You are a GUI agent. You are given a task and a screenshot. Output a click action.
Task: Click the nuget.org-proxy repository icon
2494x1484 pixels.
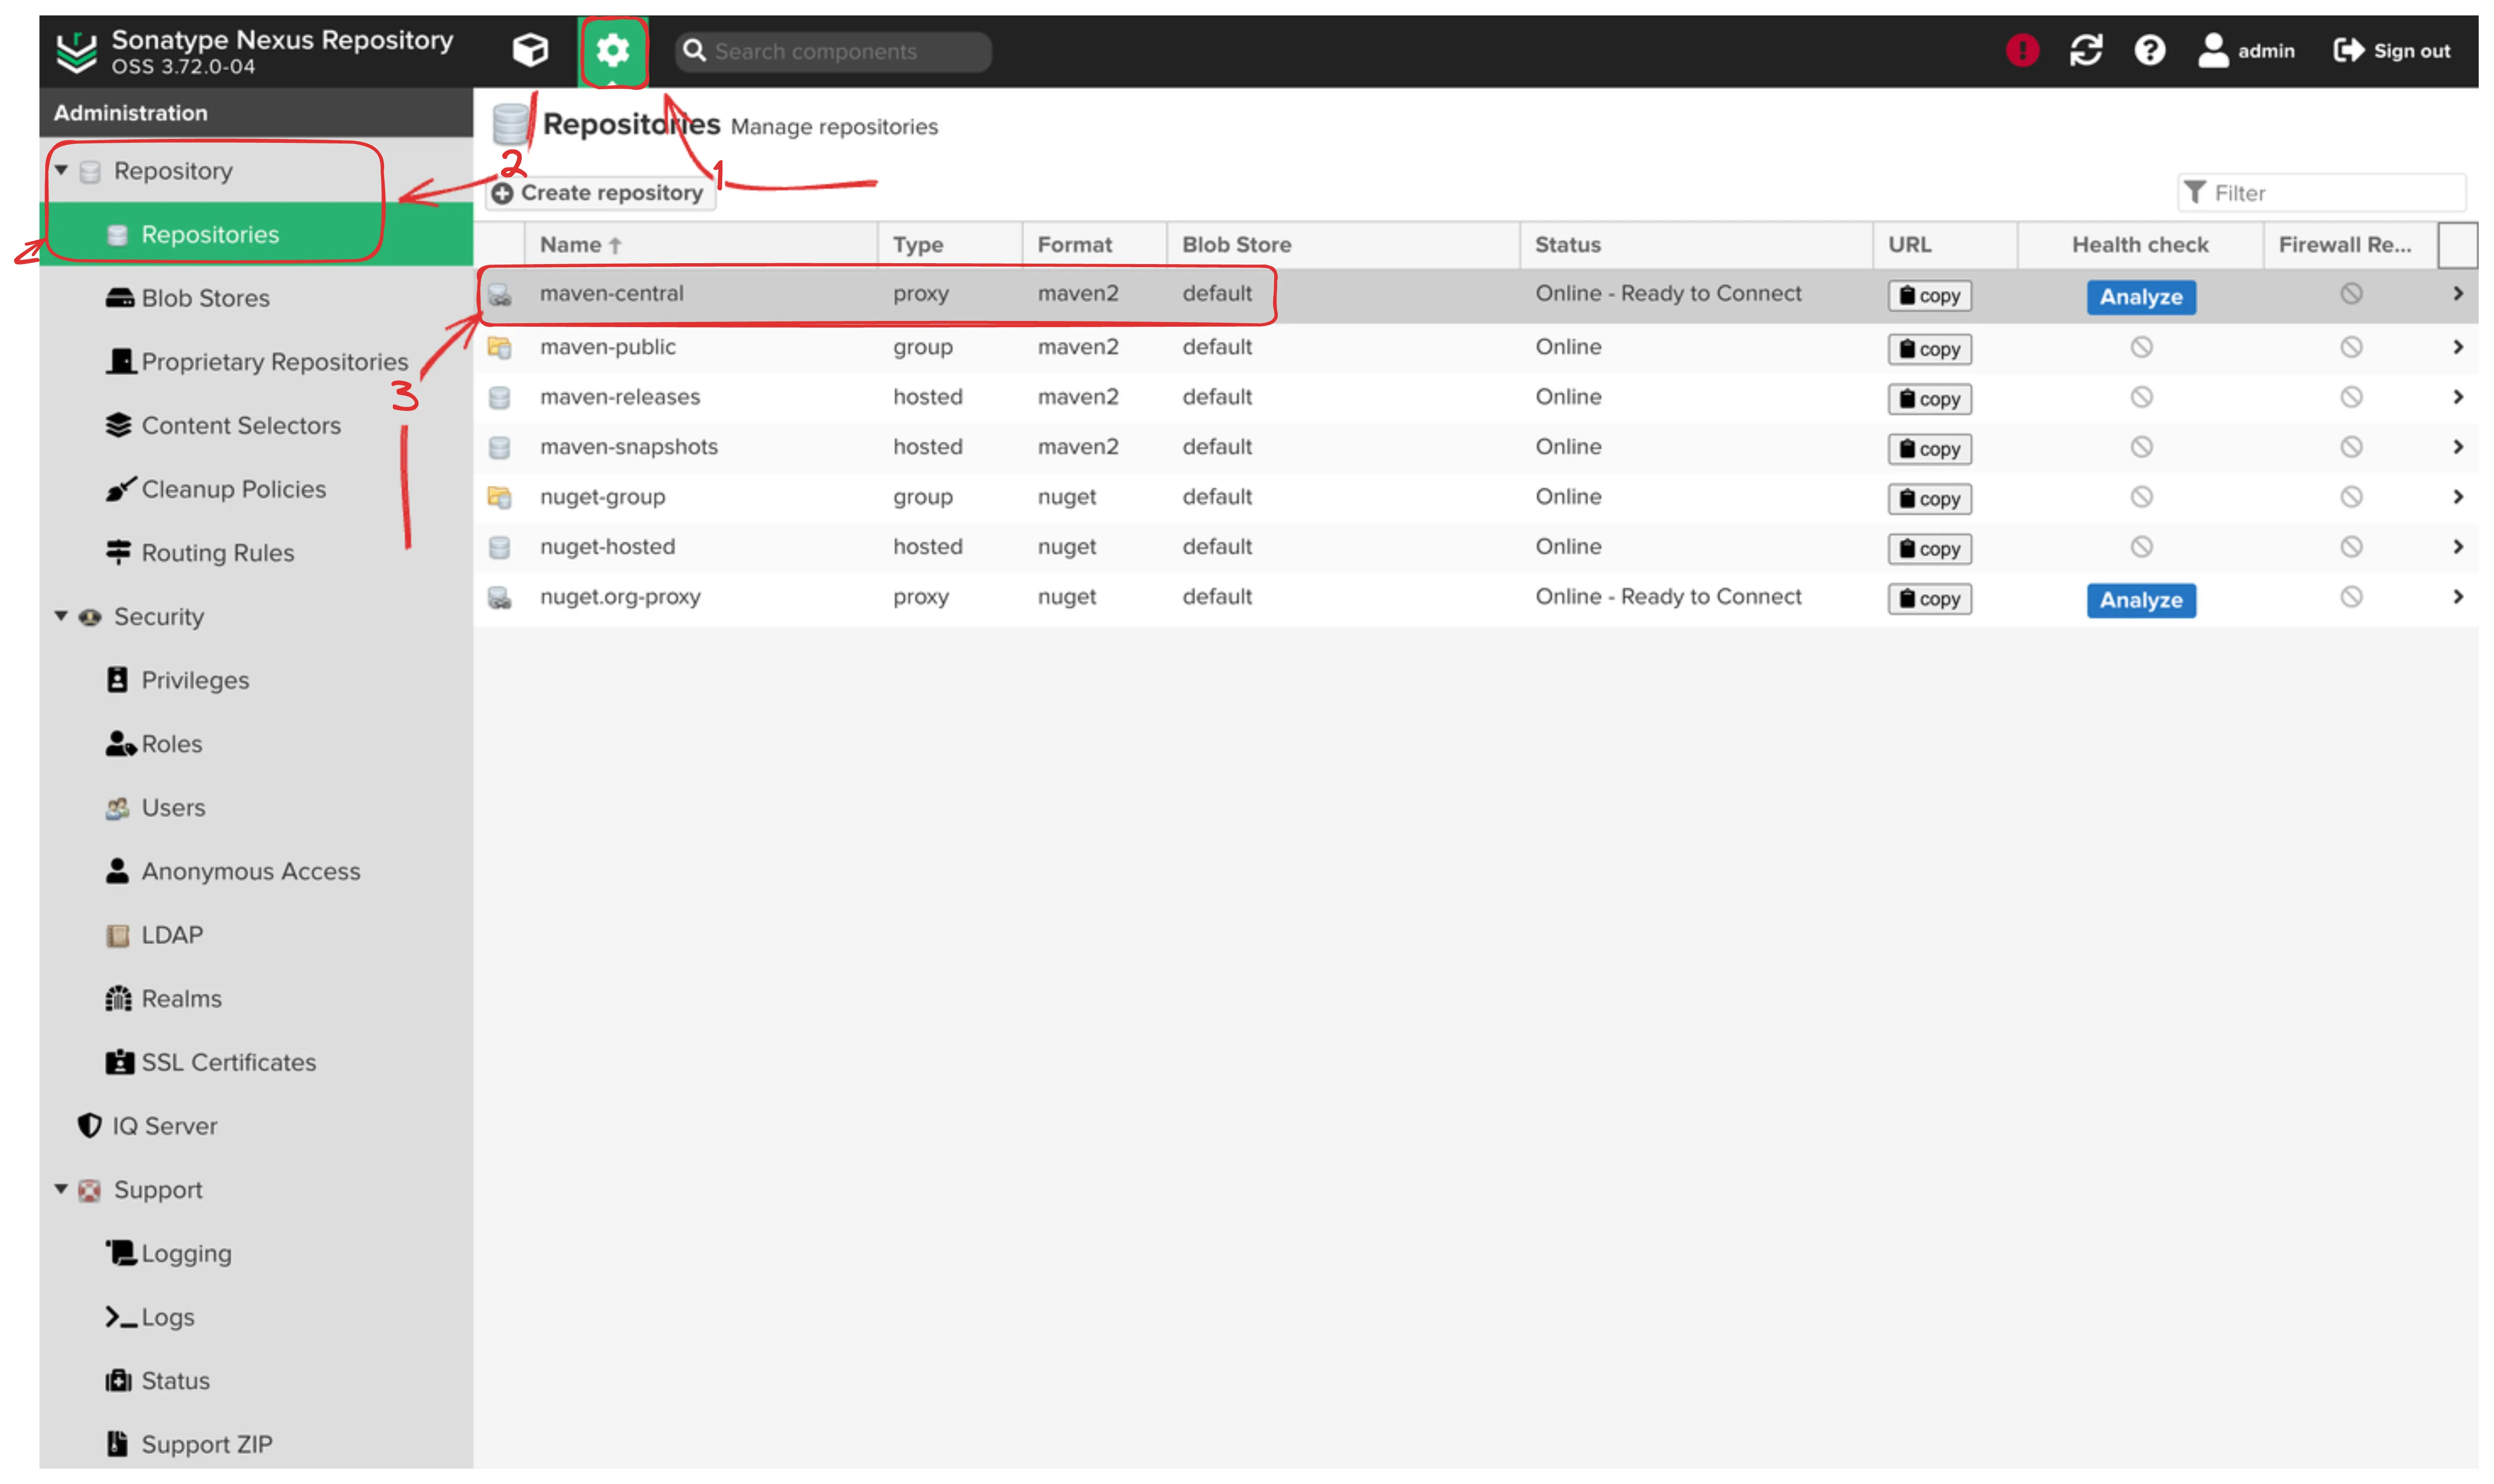point(499,598)
